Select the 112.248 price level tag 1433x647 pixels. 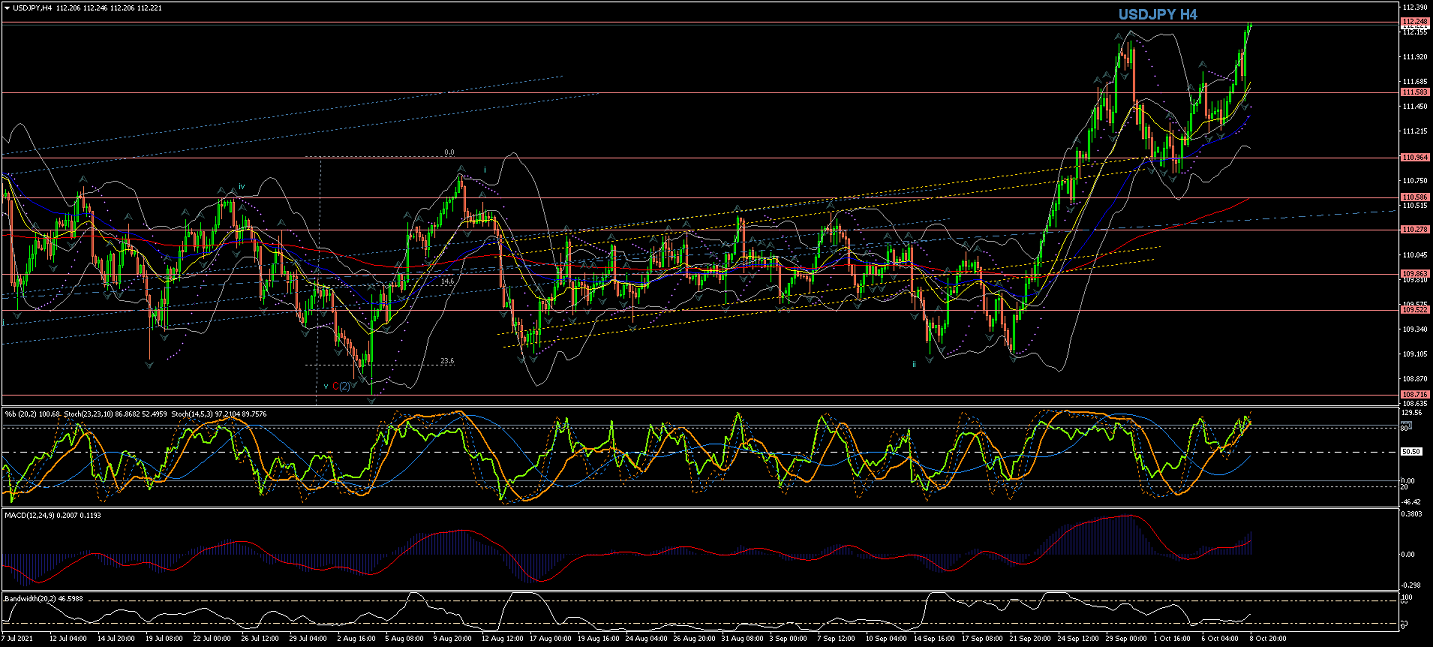[x=1413, y=22]
